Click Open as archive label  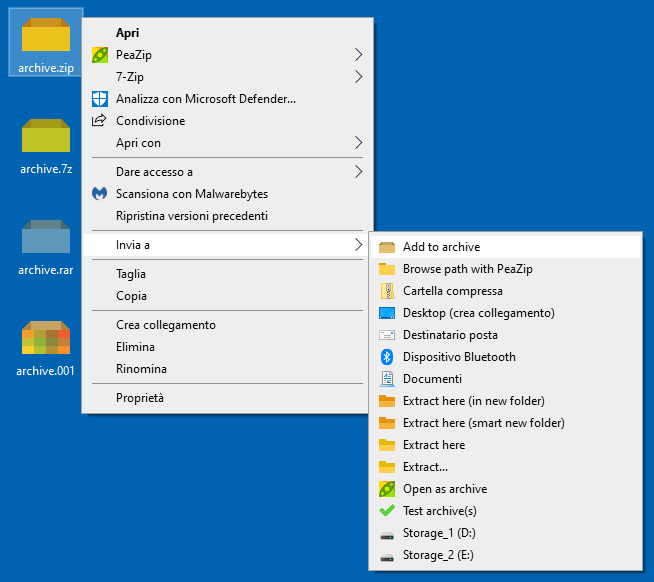click(445, 489)
